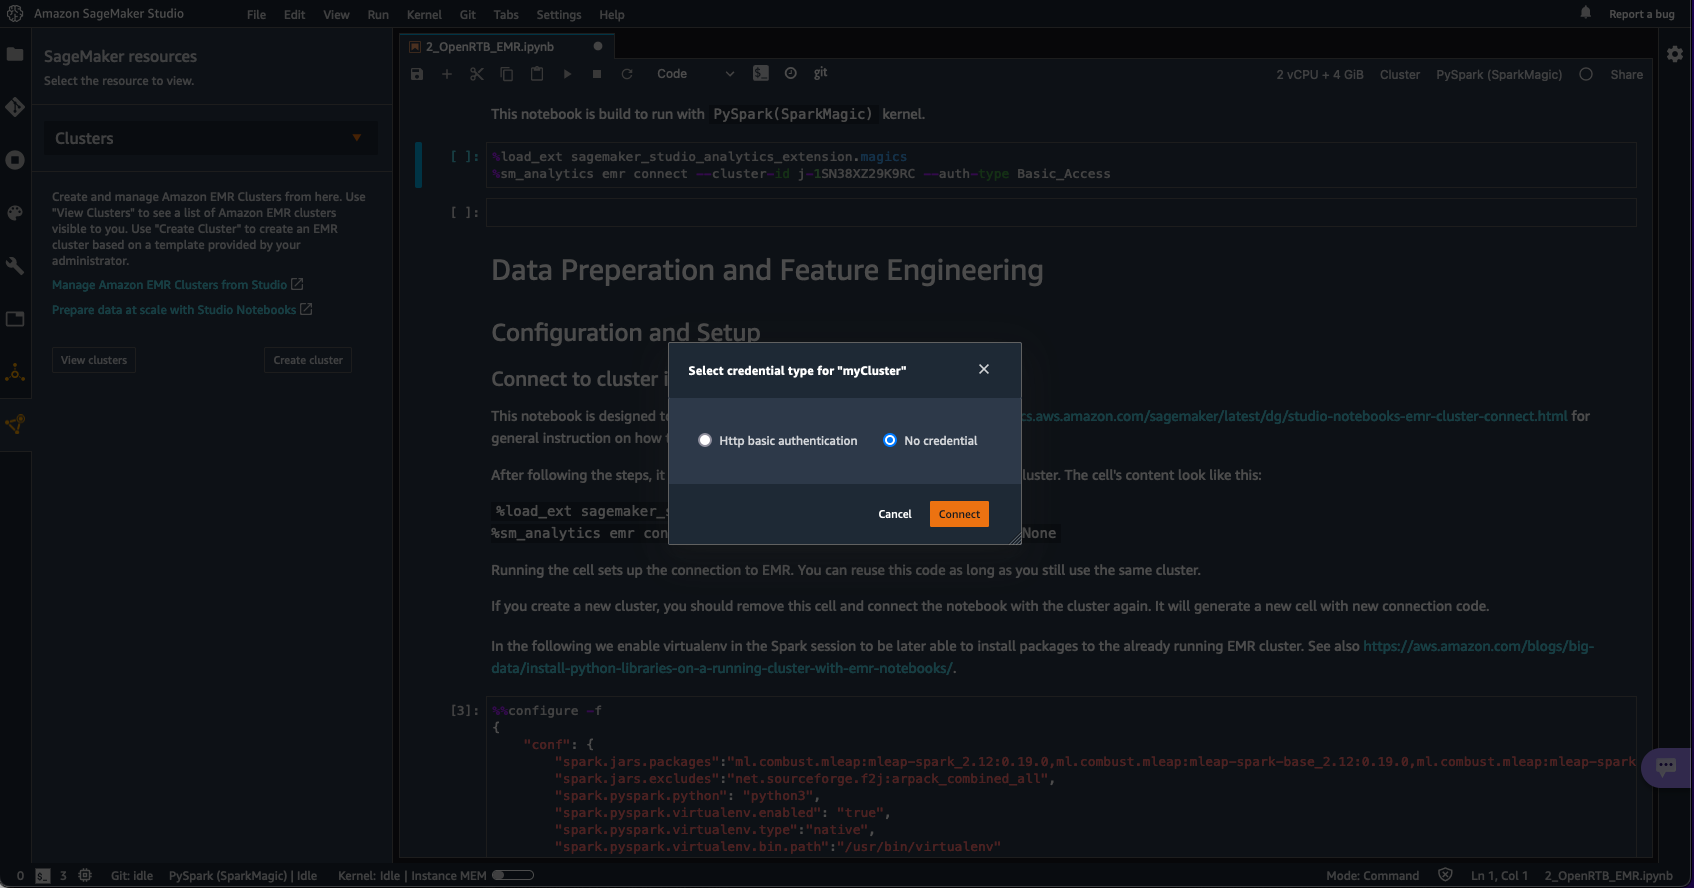This screenshot has width=1694, height=888.
Task: Open the Git sidebar panel icon
Action: (15, 106)
